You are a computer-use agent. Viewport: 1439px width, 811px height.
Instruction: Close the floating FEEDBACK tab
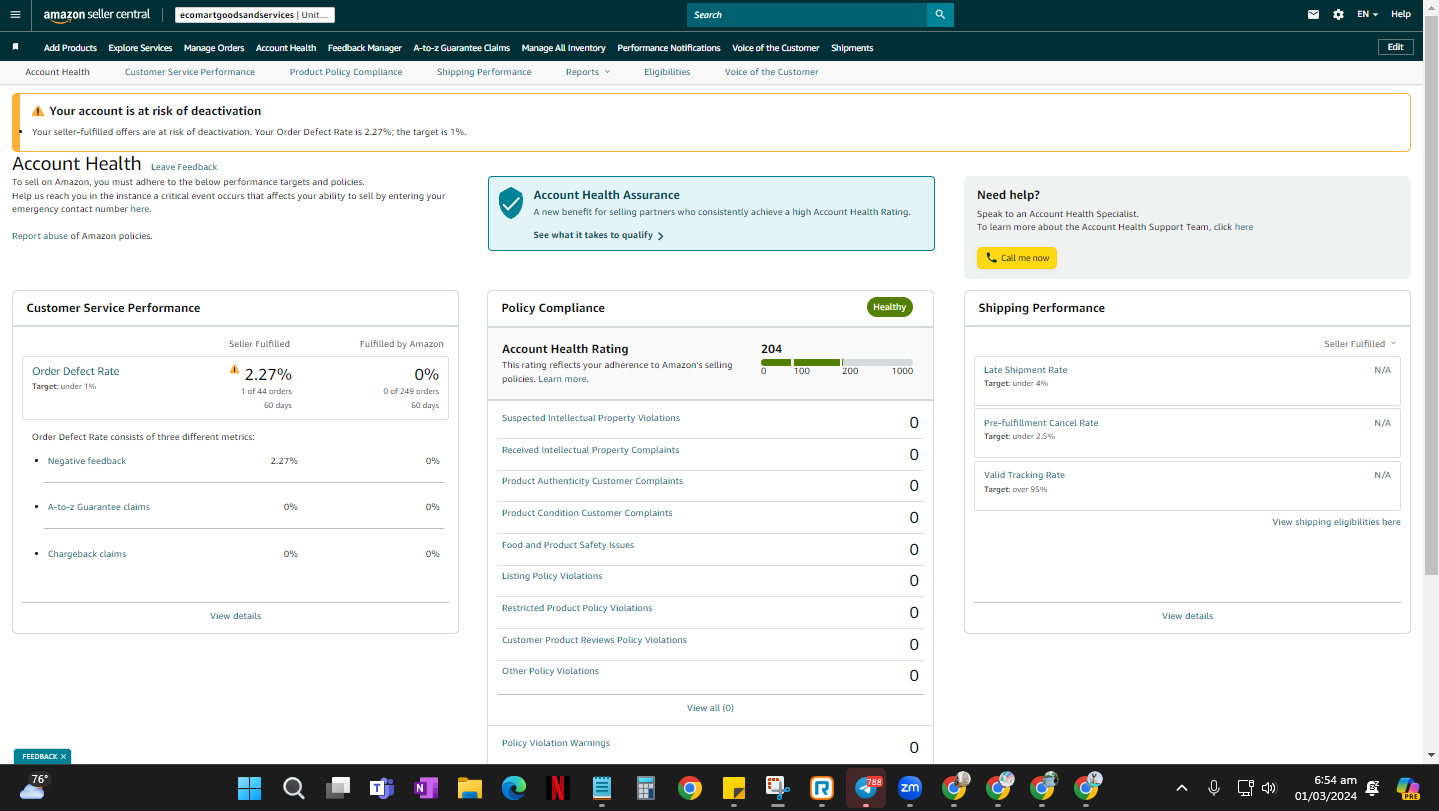click(63, 757)
